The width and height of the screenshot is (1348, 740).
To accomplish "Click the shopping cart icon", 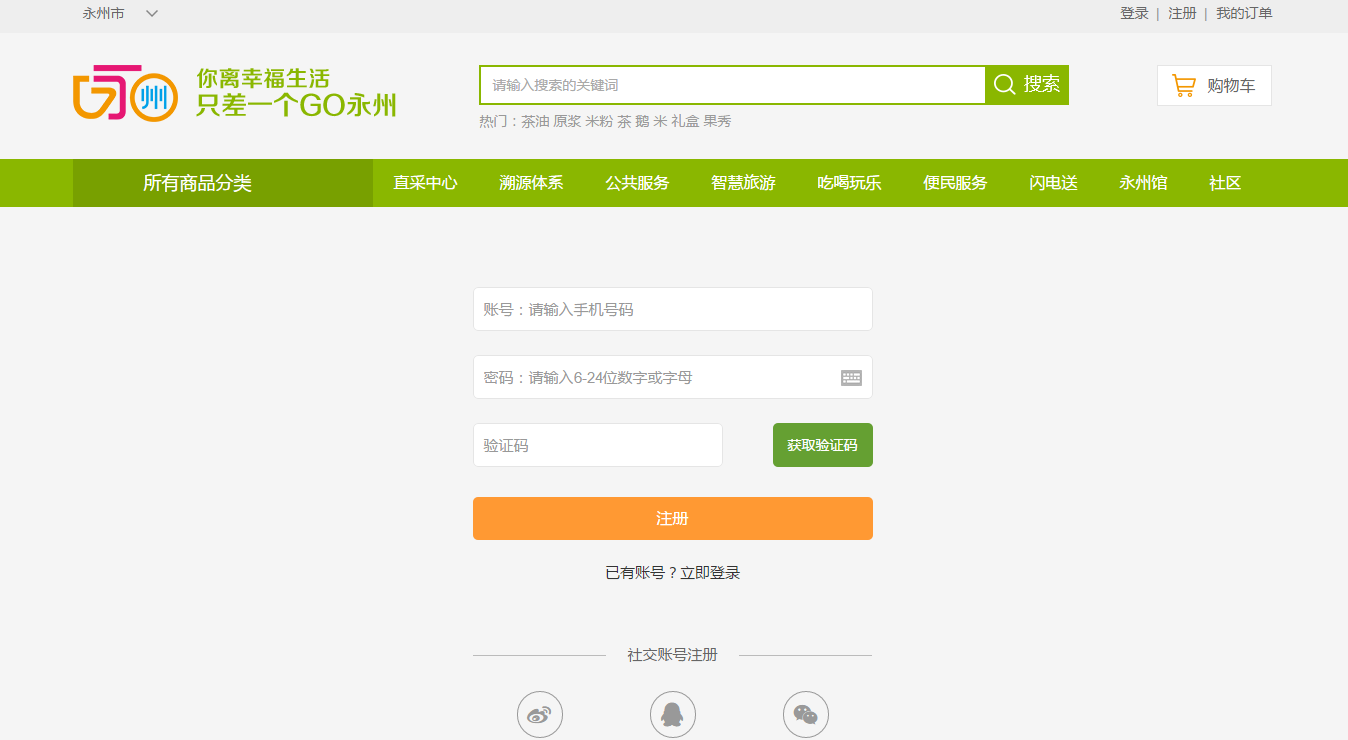I will pos(1184,86).
